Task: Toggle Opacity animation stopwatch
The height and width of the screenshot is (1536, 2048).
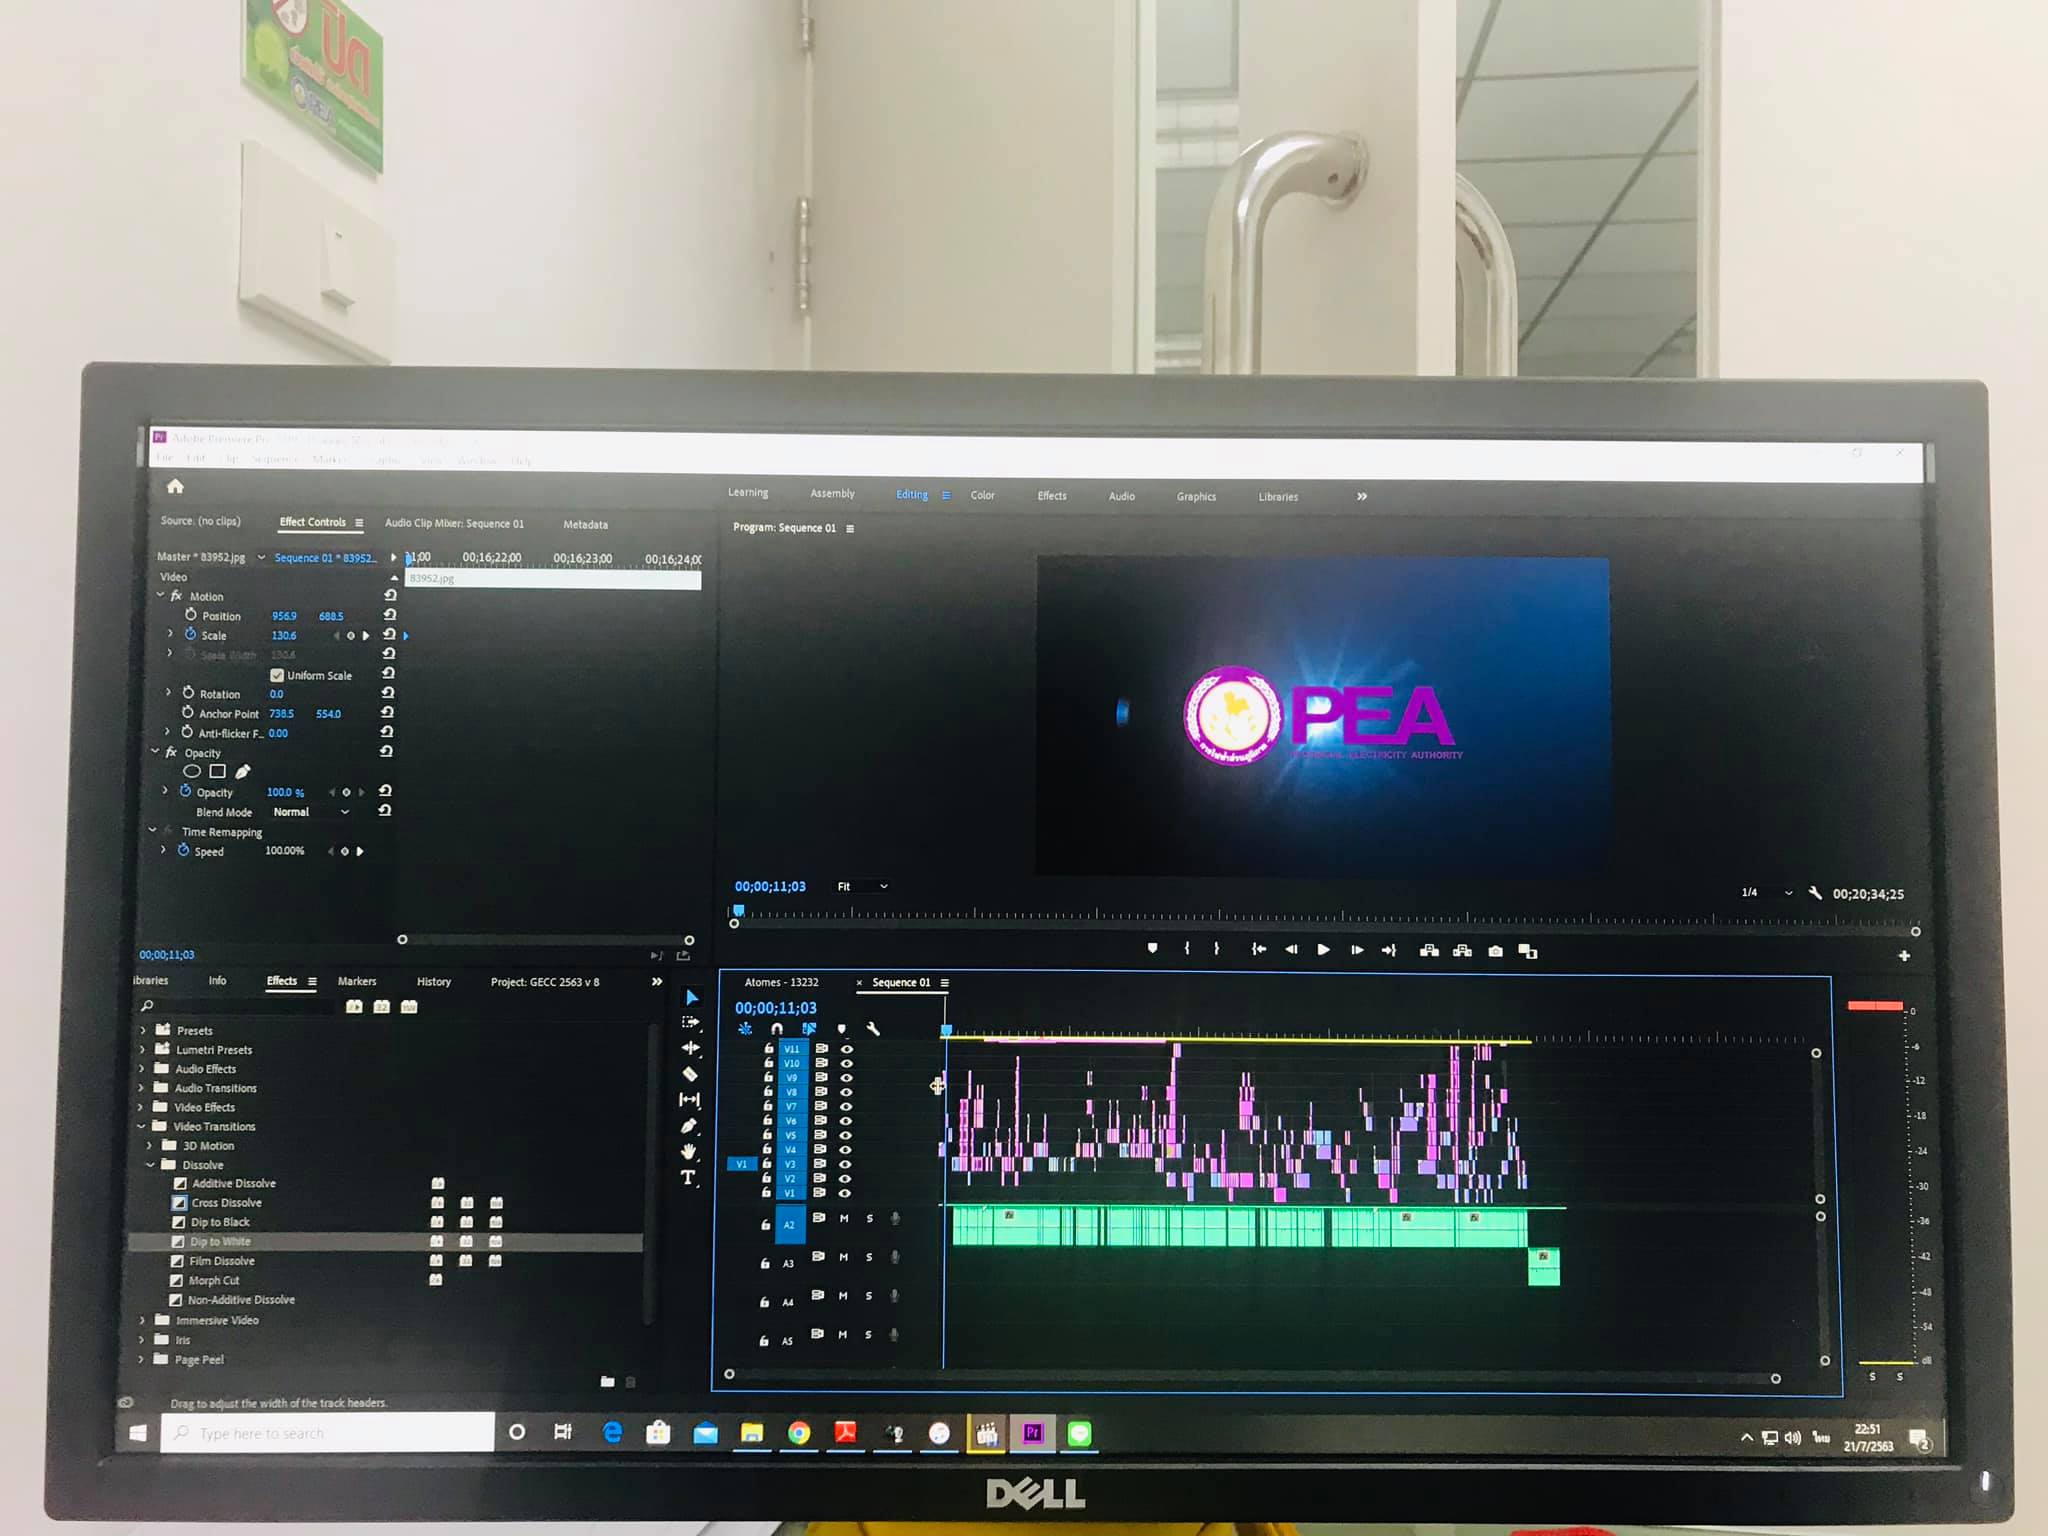Action: click(185, 791)
